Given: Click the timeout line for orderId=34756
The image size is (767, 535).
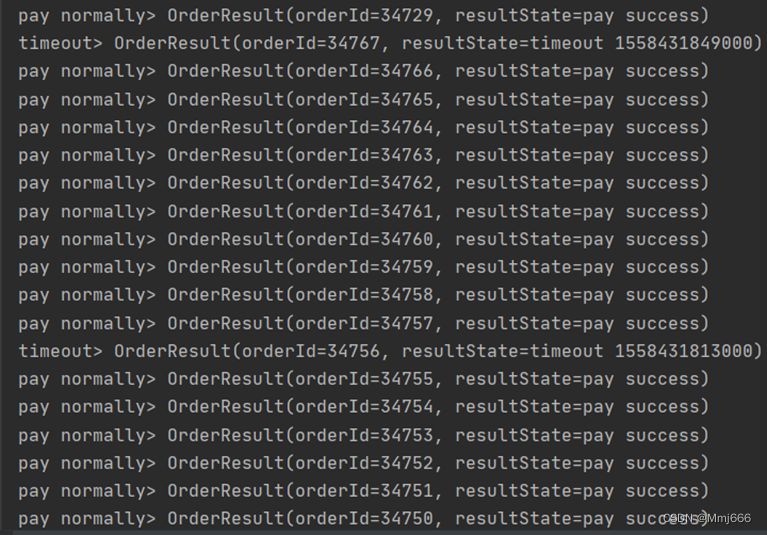Looking at the screenshot, I should pos(390,352).
